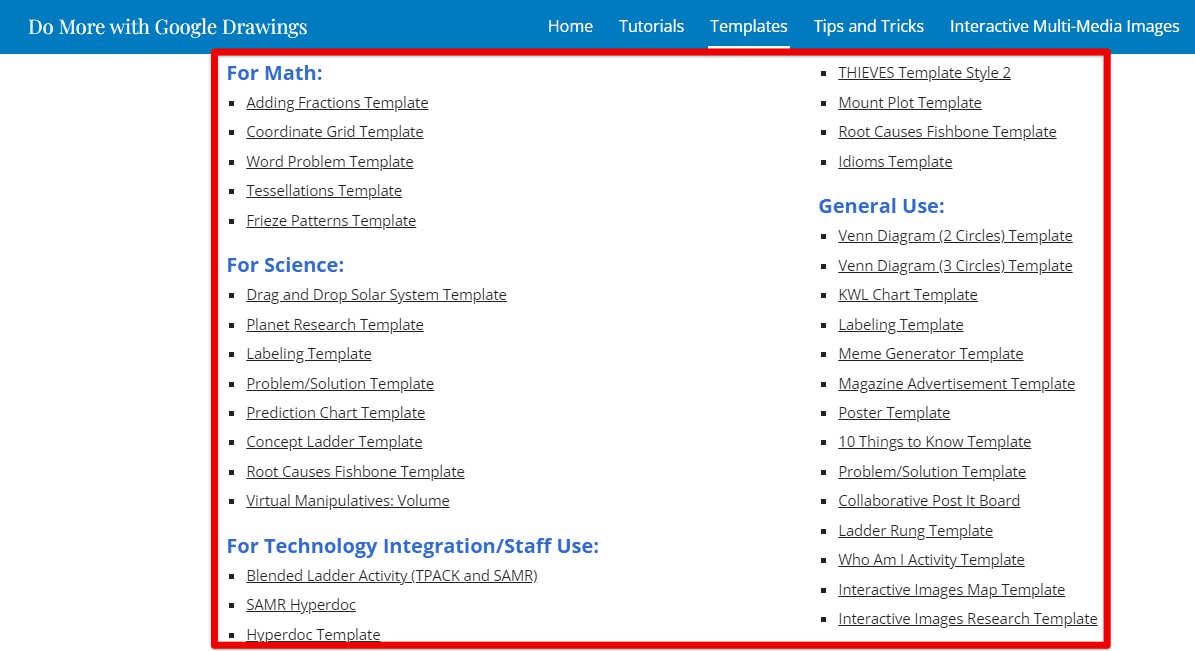Open the Tutorials menu item
Image resolution: width=1195 pixels, height=651 pixels.
[652, 26]
